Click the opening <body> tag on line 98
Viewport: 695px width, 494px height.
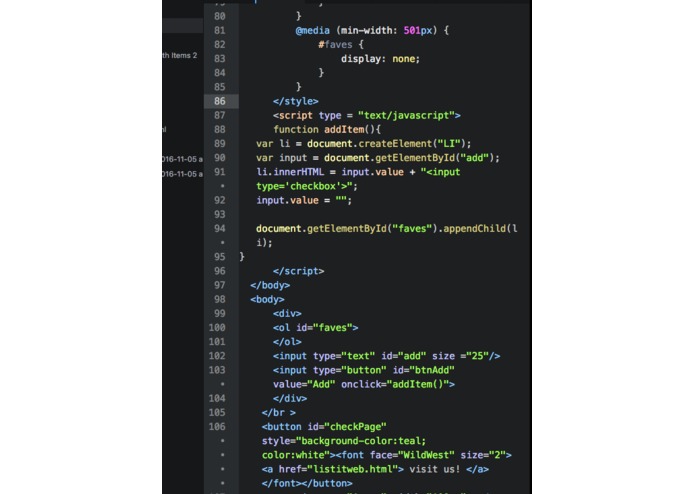click(267, 300)
